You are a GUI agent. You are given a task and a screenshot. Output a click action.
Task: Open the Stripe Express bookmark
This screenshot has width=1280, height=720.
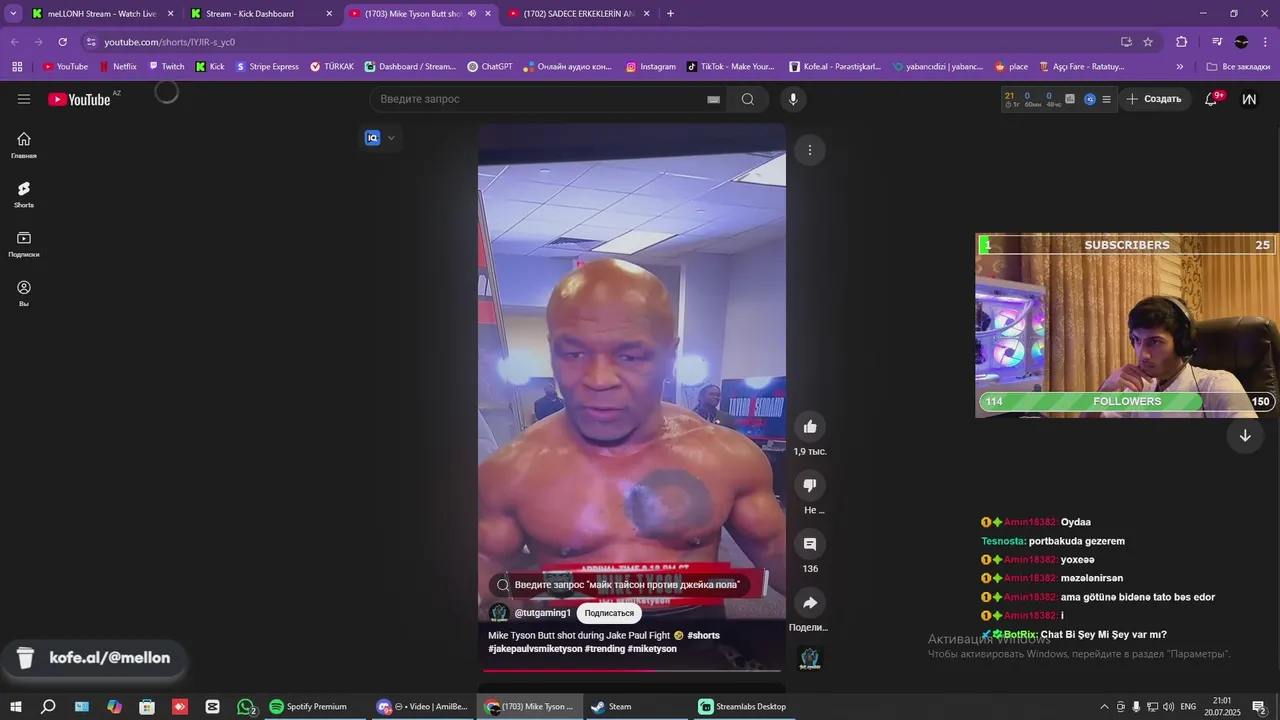(x=267, y=67)
